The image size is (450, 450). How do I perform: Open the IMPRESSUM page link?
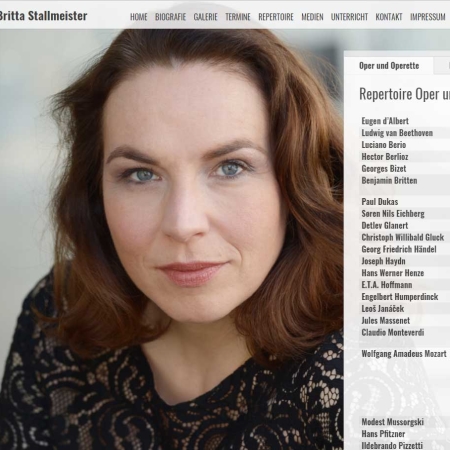click(428, 17)
